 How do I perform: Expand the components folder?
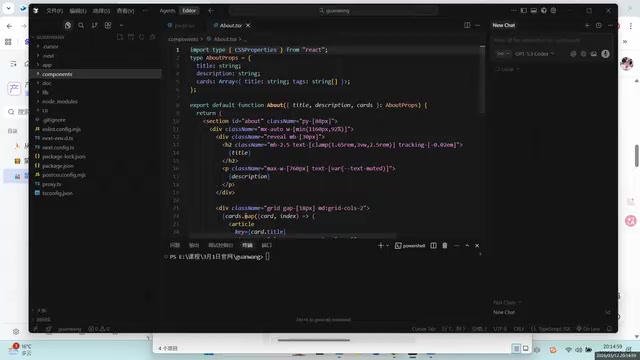coord(96,74)
